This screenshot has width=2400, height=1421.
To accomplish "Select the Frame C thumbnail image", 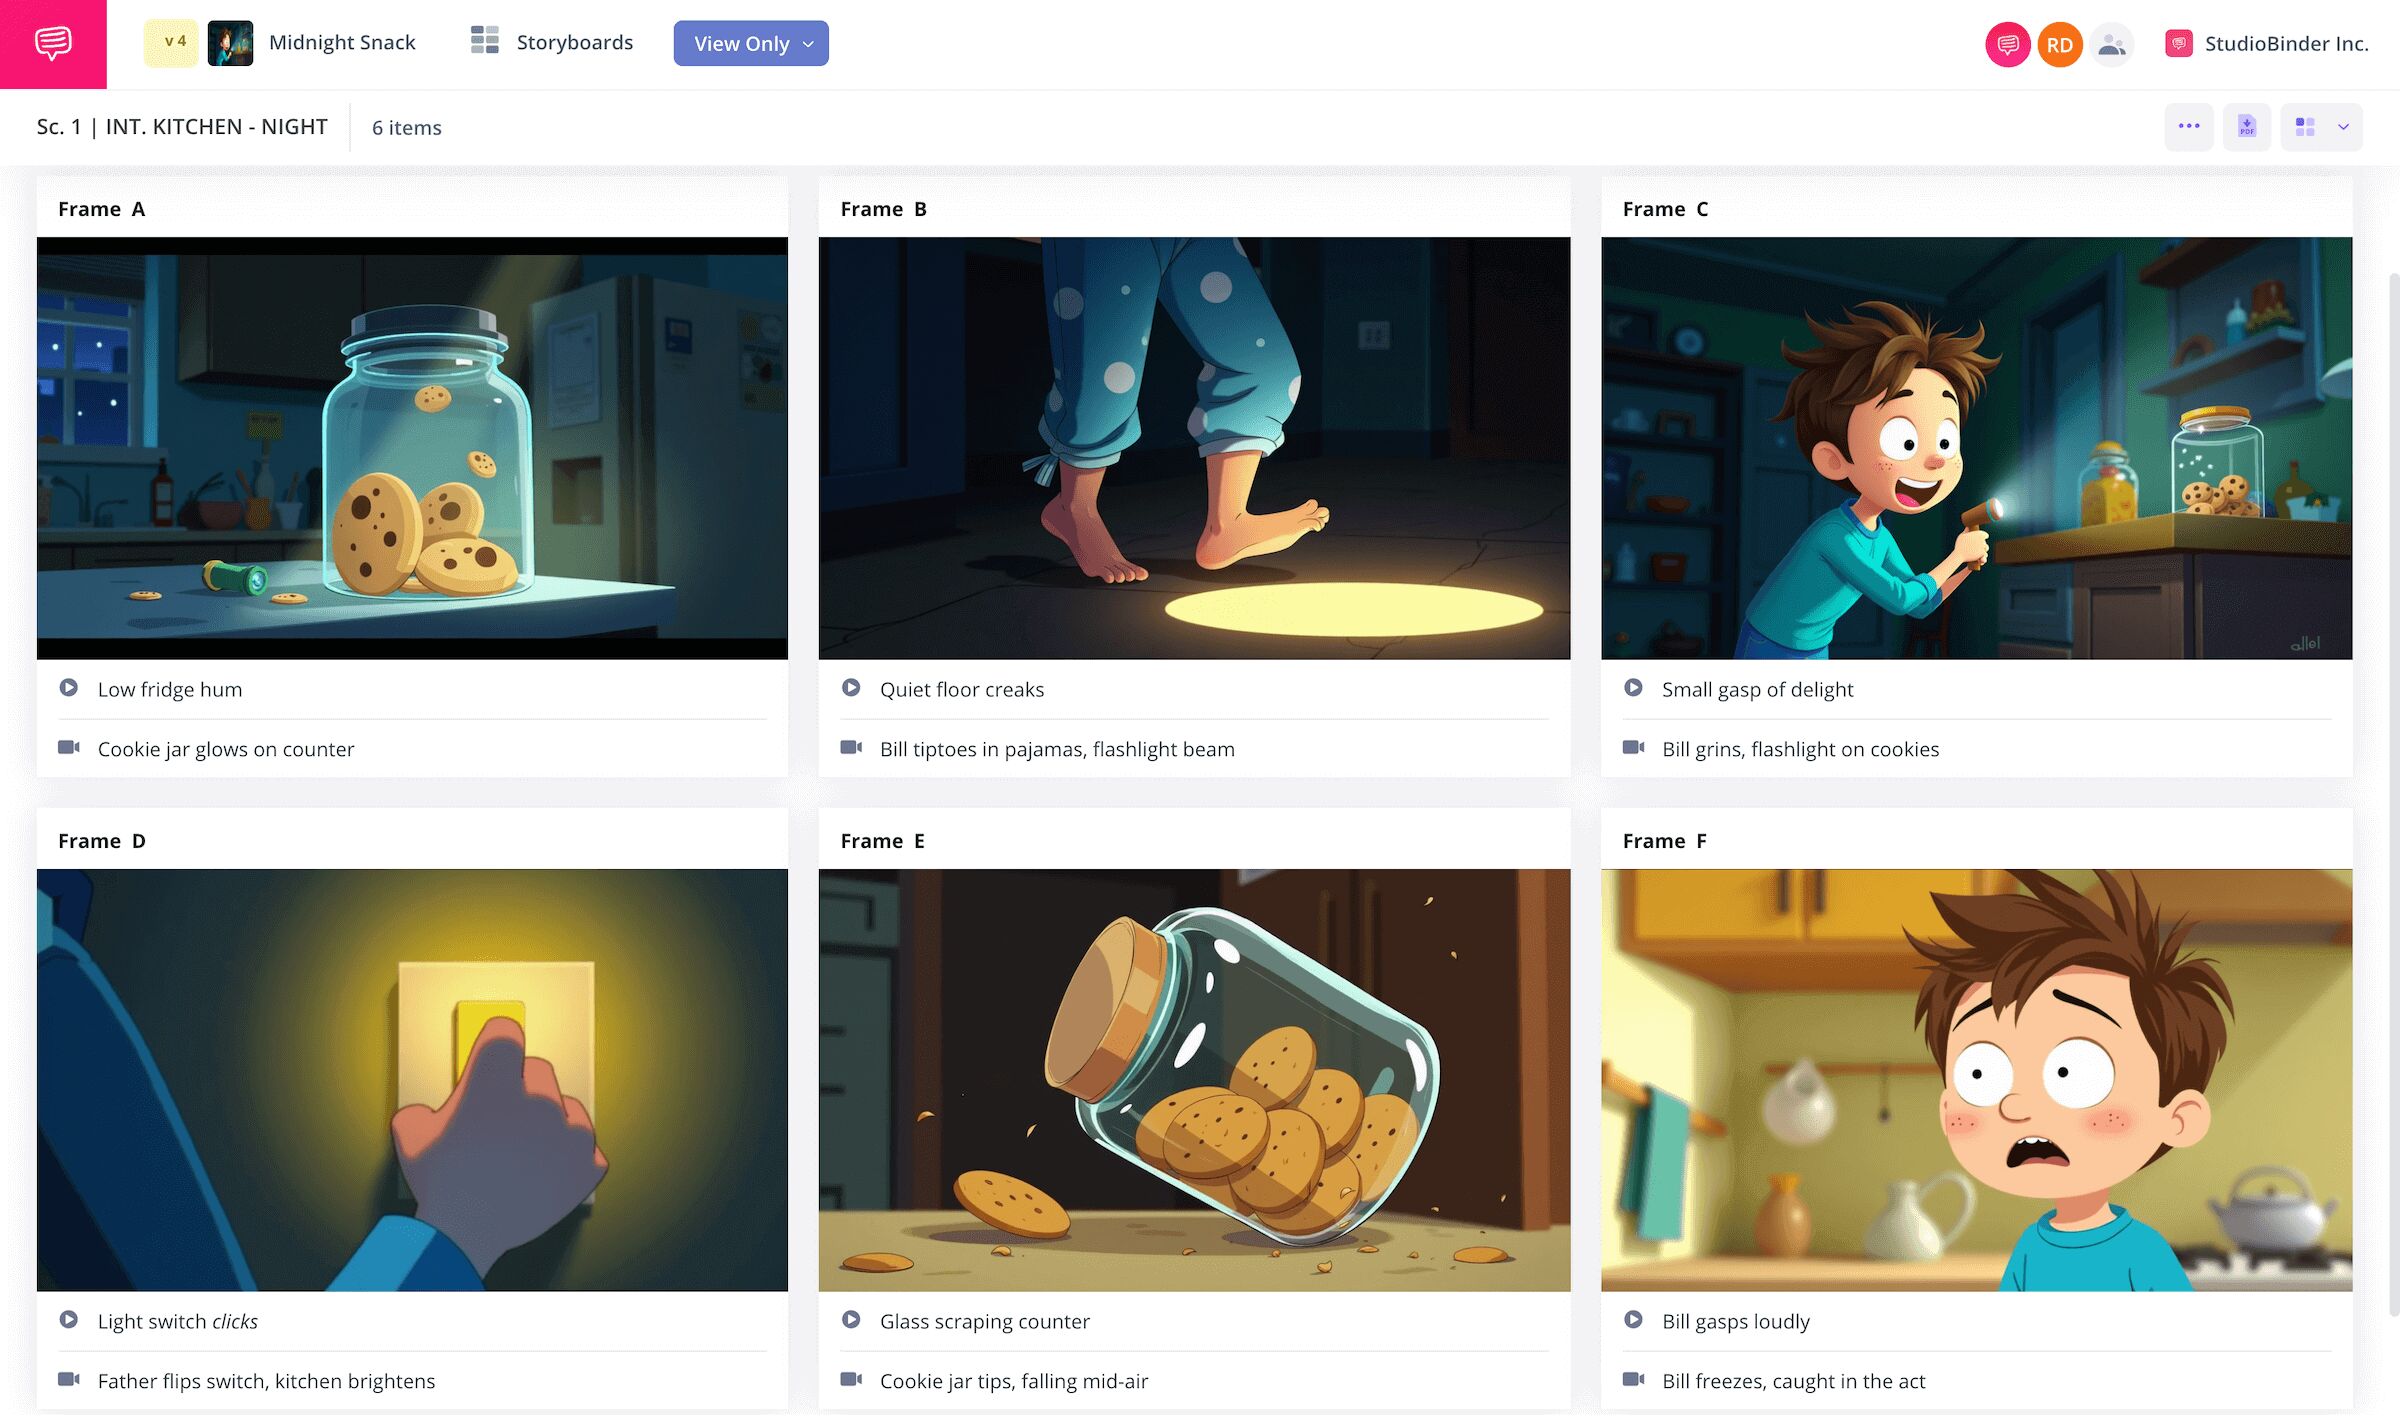I will coord(1976,447).
